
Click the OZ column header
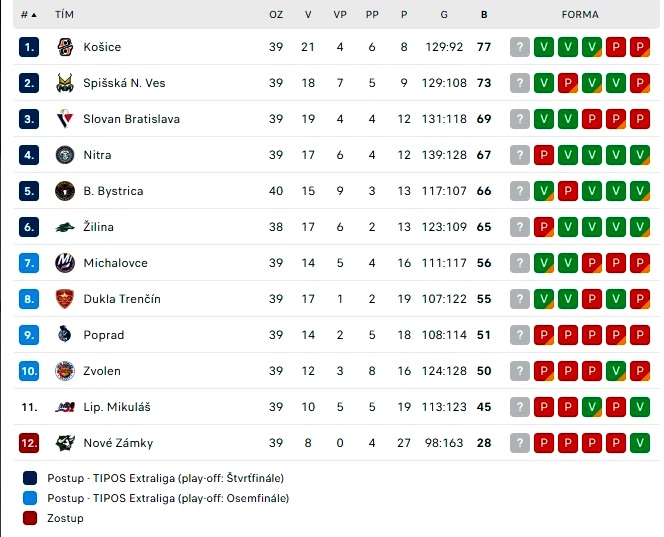pyautogui.click(x=276, y=14)
